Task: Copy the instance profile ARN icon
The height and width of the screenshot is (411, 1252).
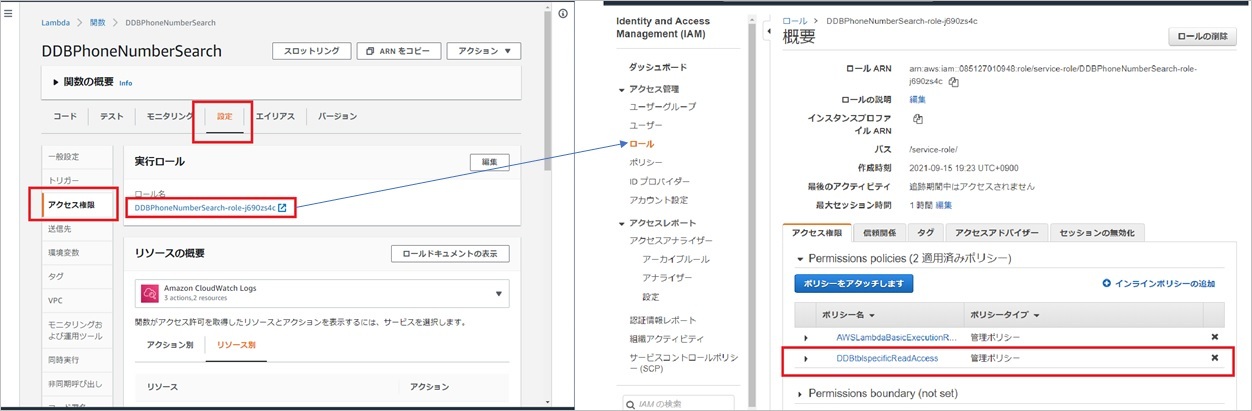Action: tap(917, 119)
